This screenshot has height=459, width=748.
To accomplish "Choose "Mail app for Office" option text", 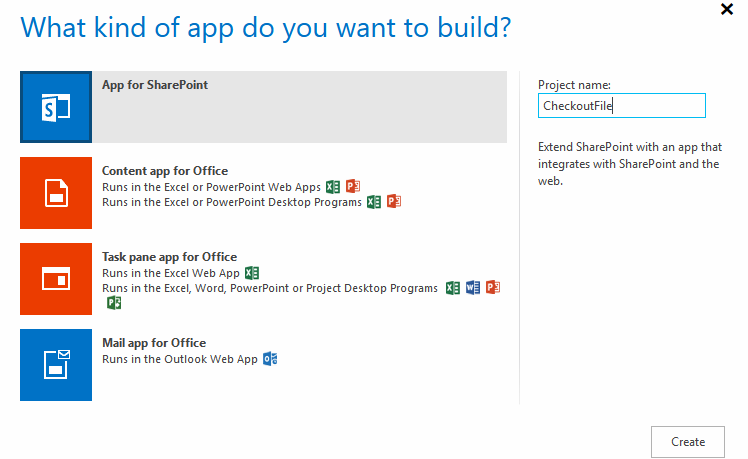I will (x=154, y=343).
